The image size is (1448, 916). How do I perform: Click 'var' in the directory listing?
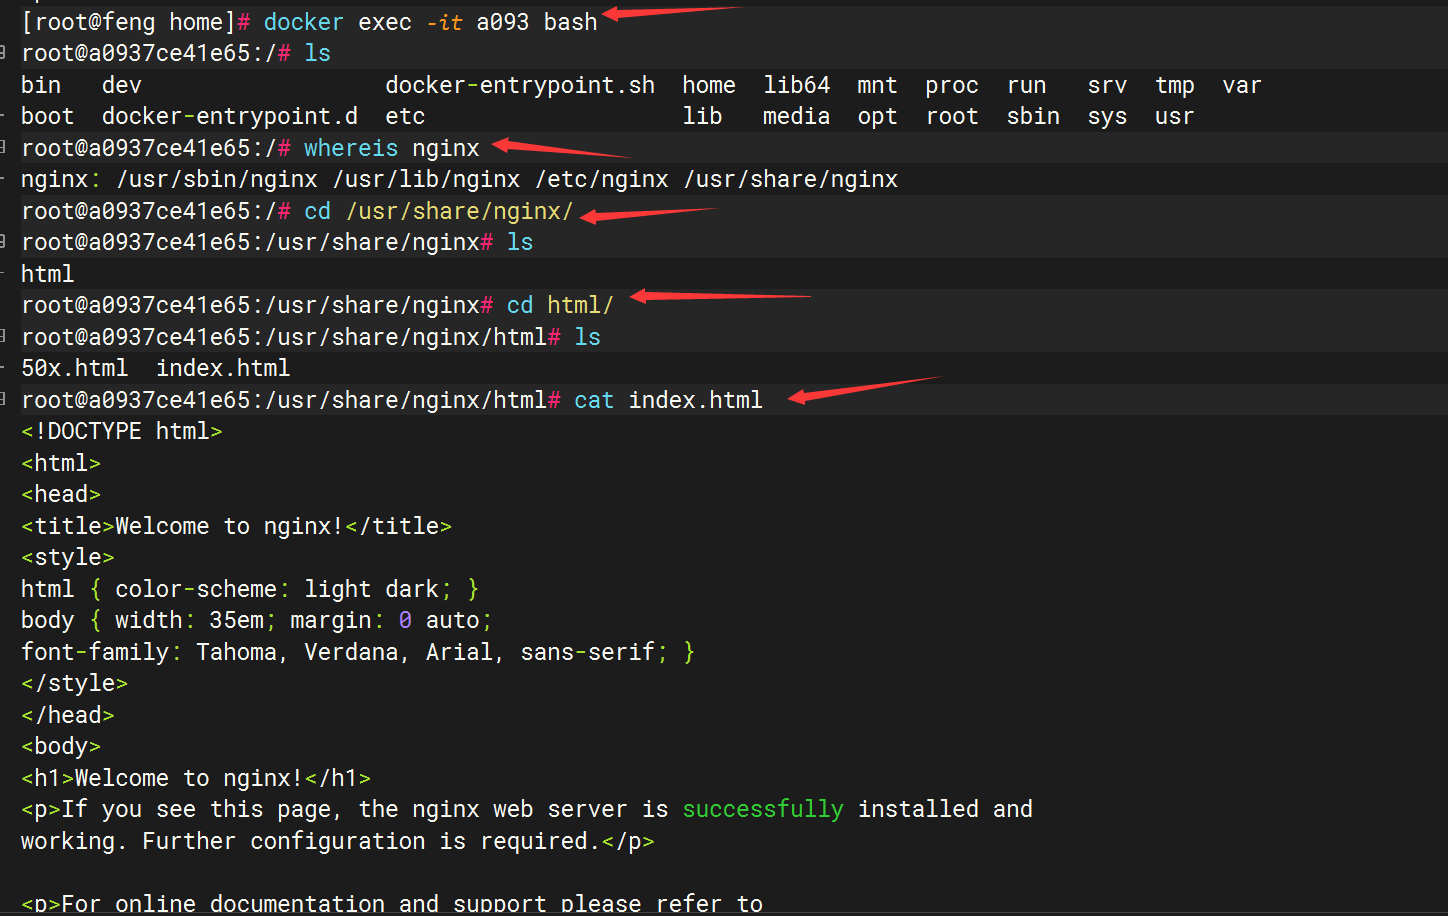[x=1242, y=85]
